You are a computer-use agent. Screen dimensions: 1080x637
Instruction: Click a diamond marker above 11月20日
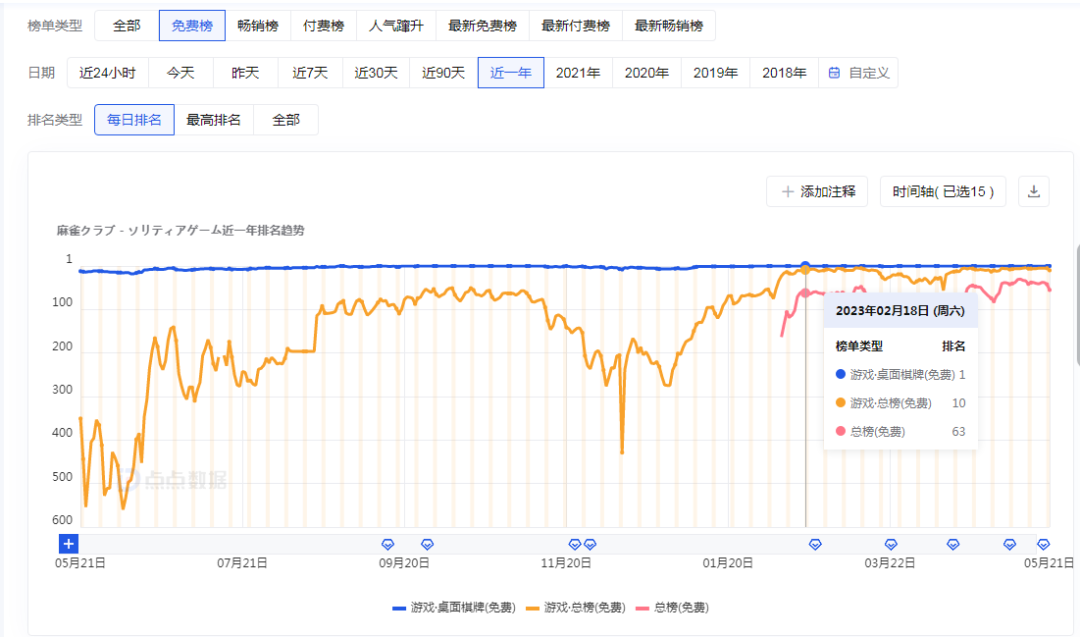pyautogui.click(x=577, y=545)
